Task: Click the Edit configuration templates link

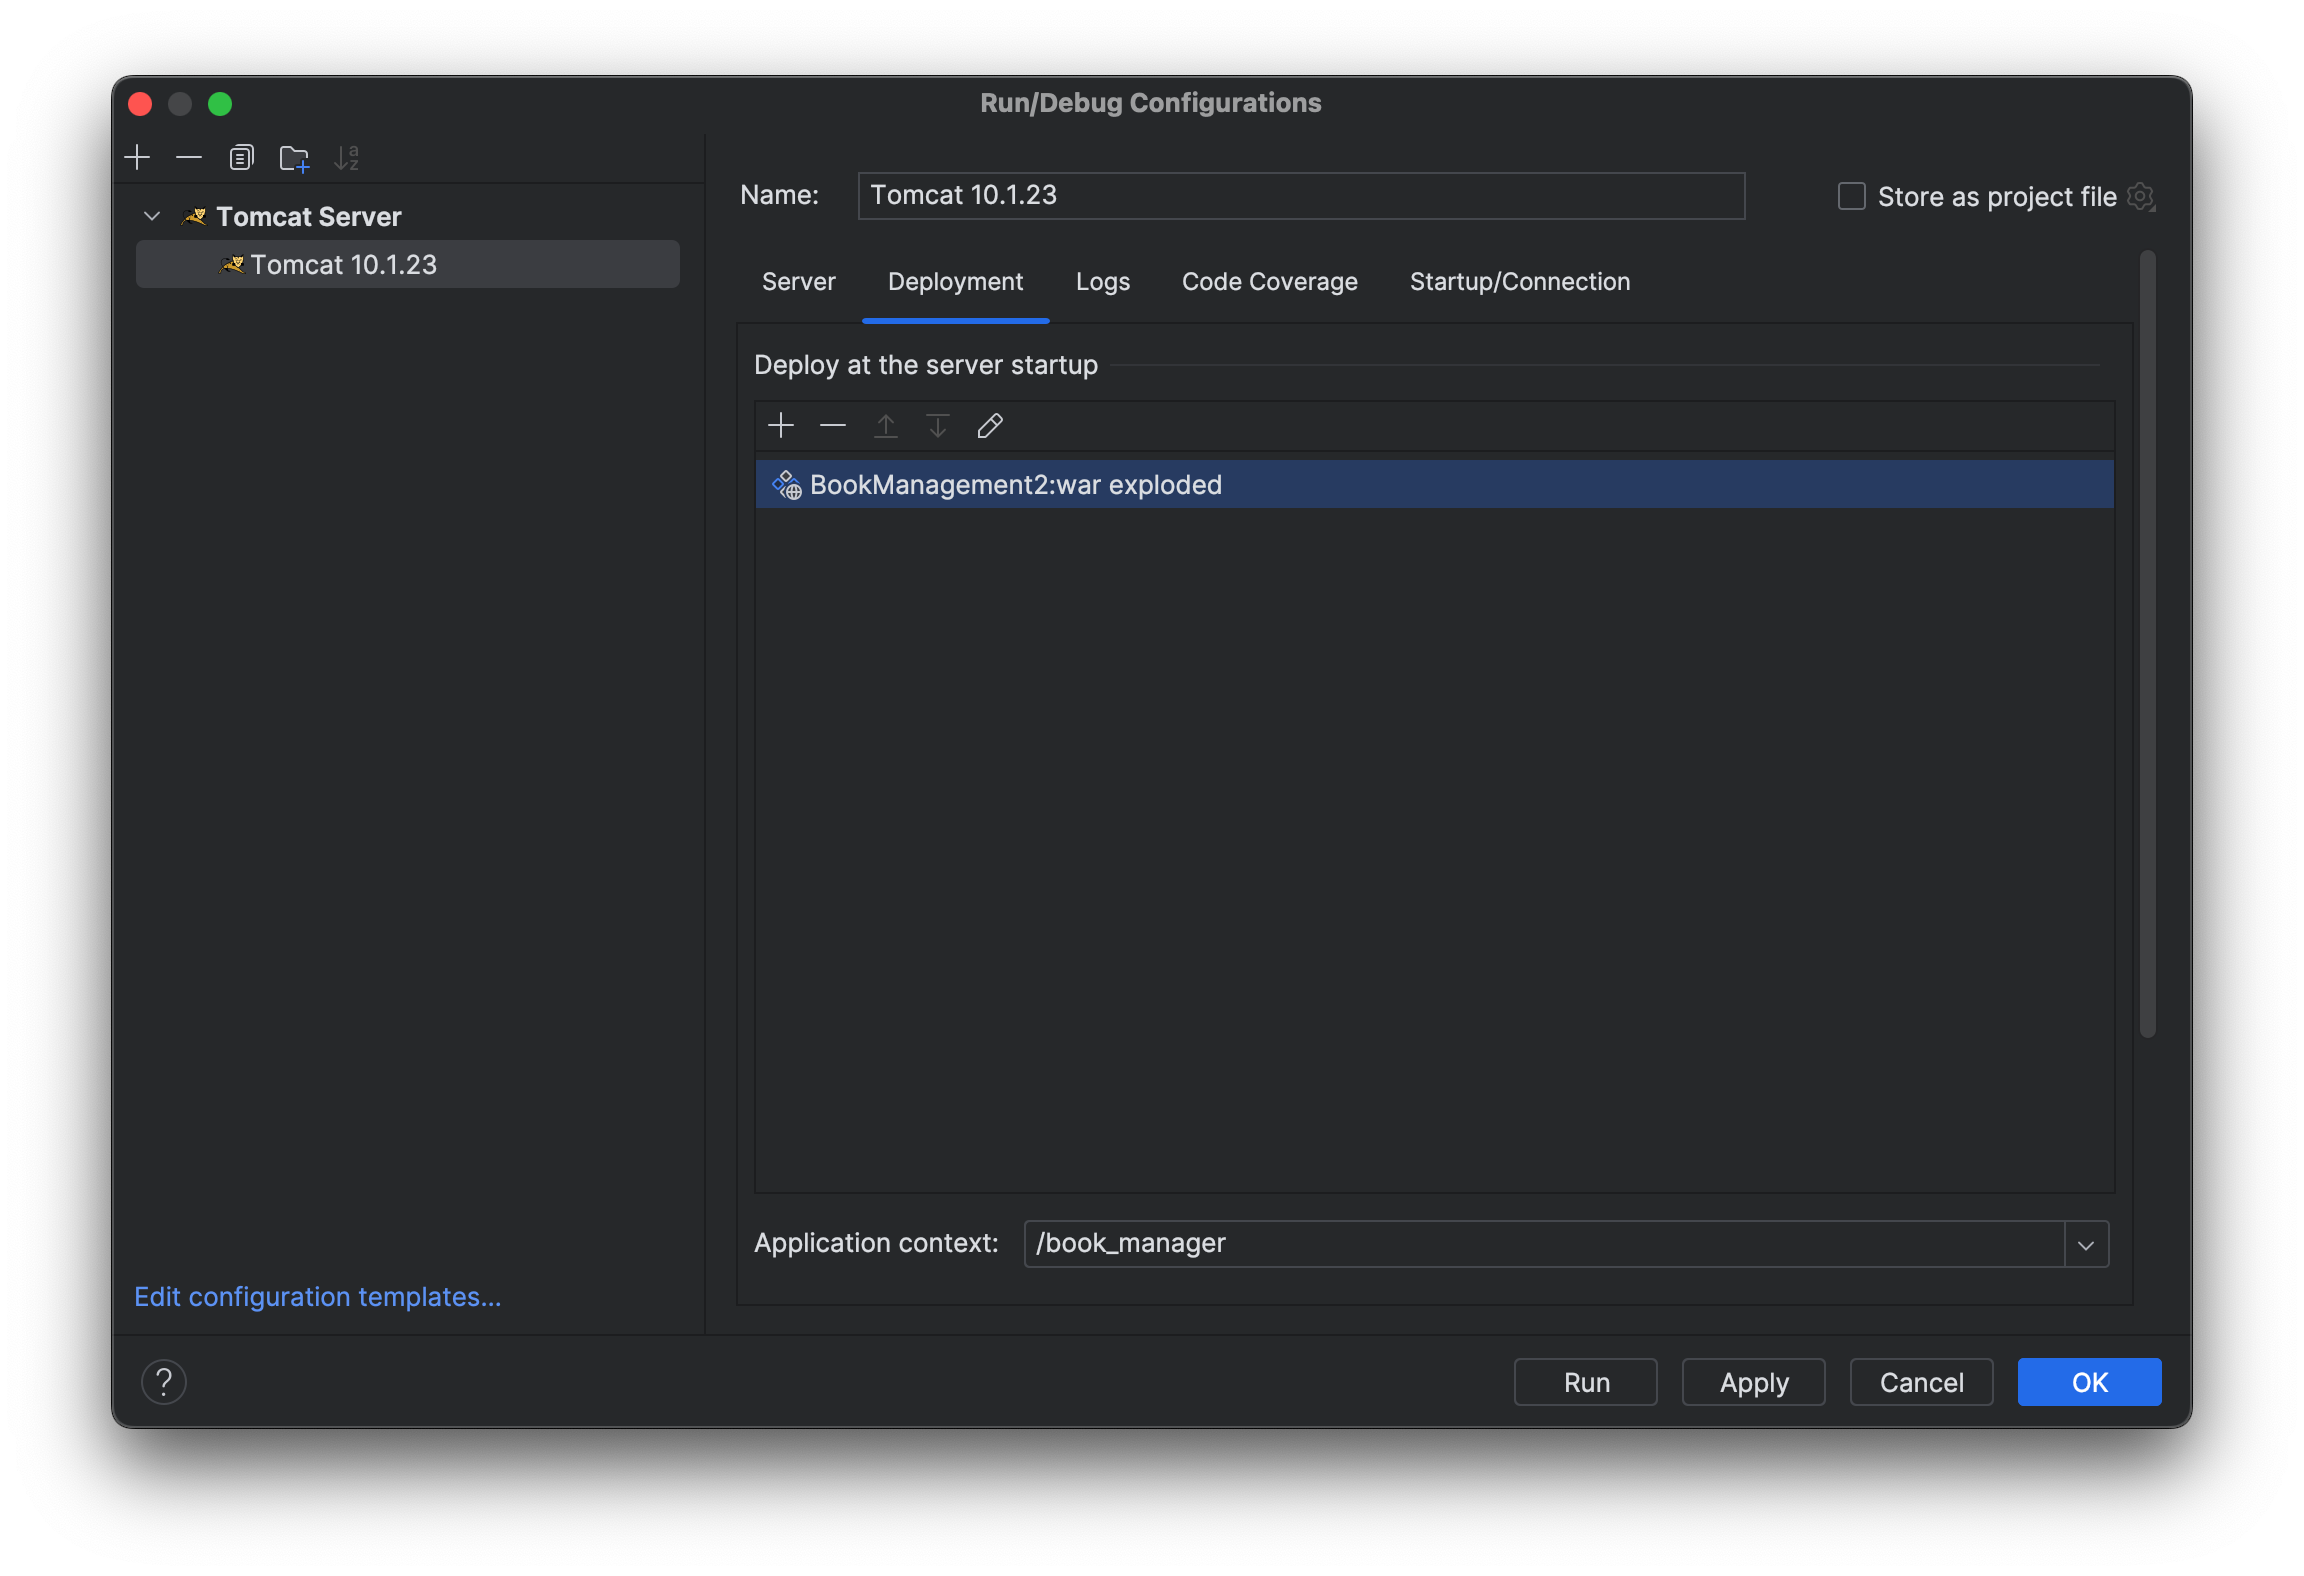Action: [x=319, y=1296]
